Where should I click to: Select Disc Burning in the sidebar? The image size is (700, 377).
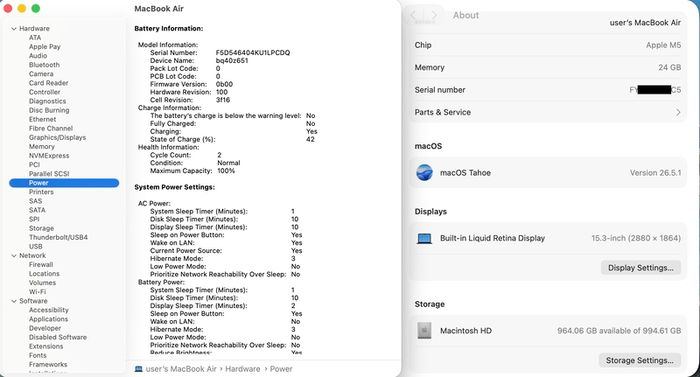(x=49, y=110)
